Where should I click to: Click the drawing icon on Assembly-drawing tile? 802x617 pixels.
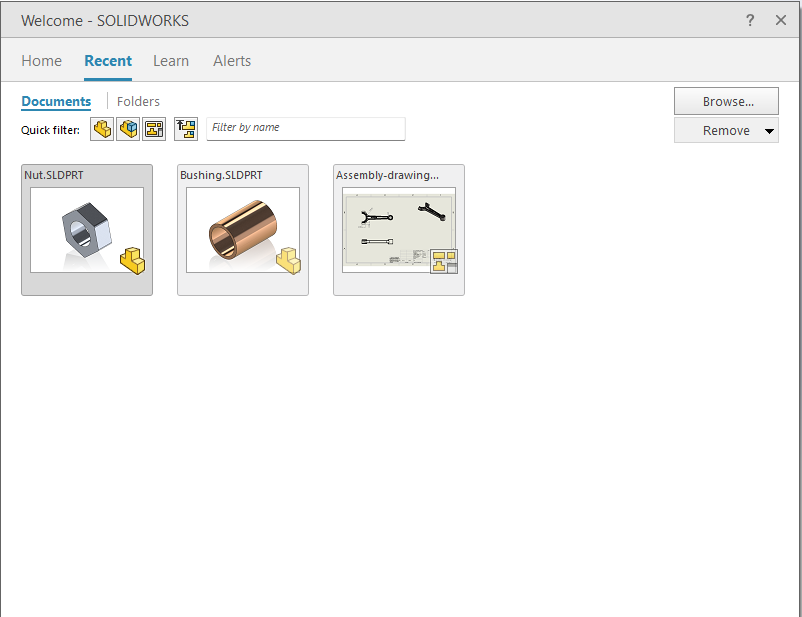point(444,262)
